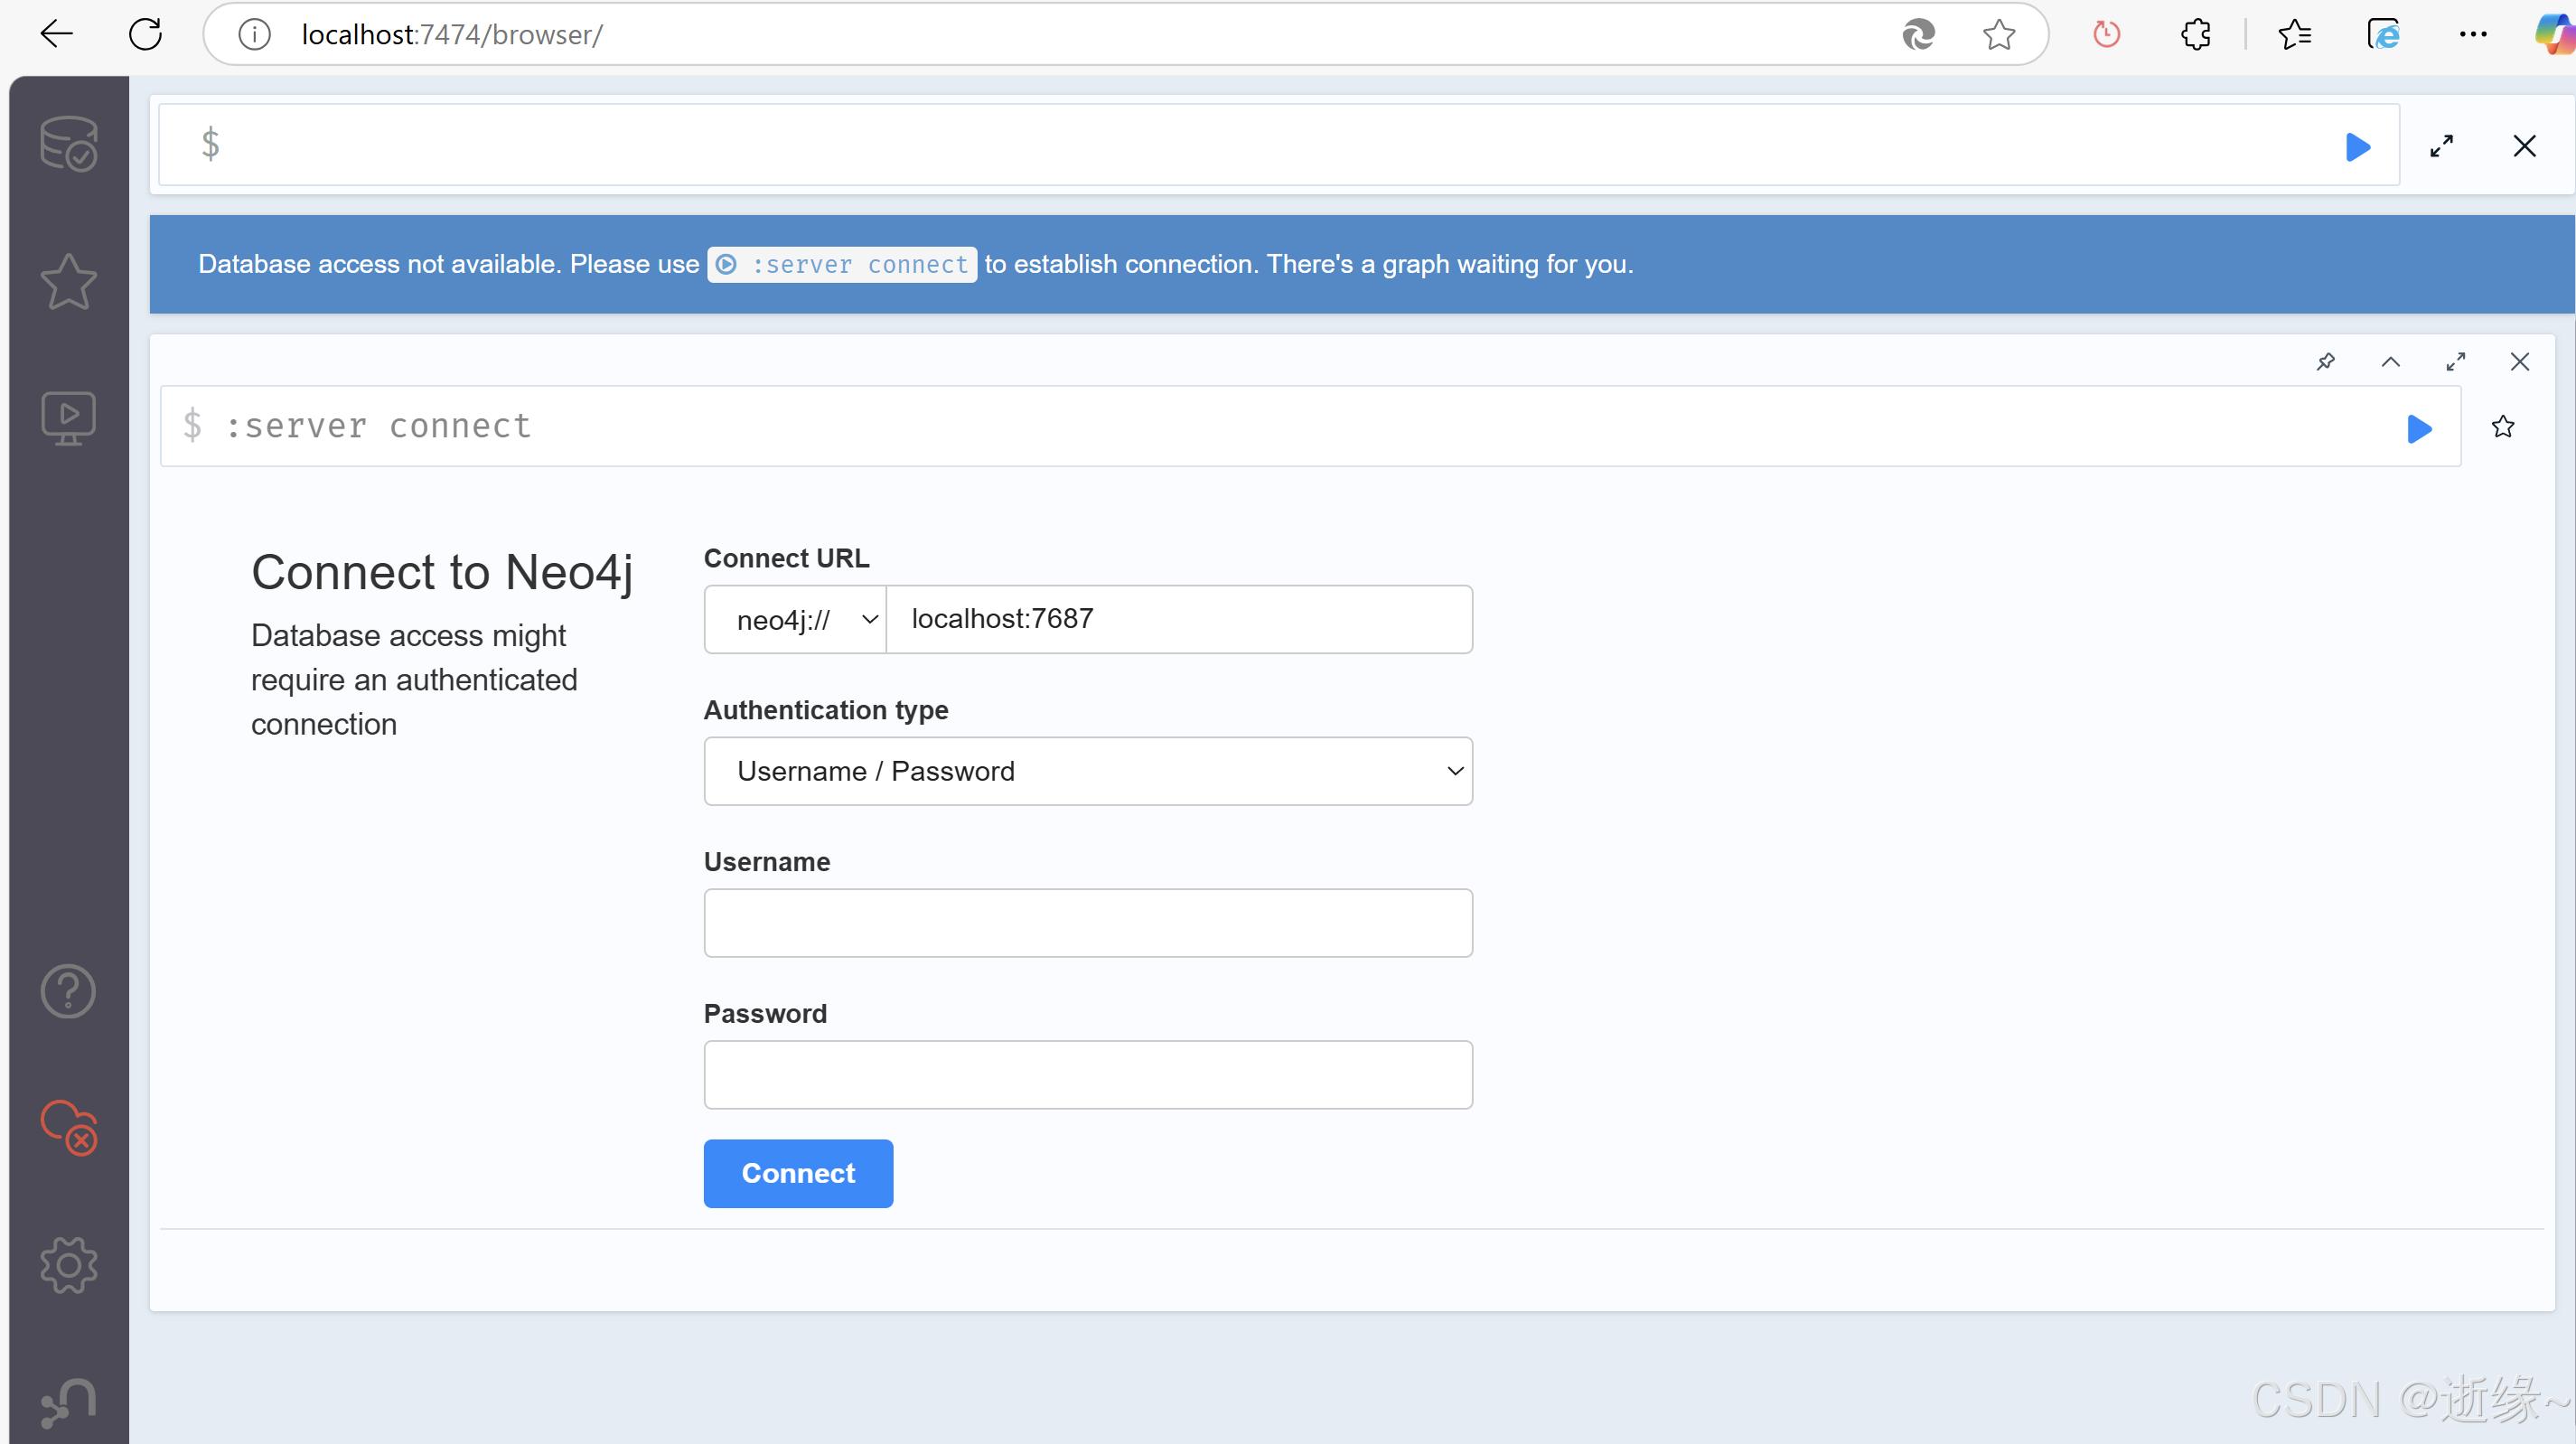Open the Help question mark sidebar
This screenshot has height=1444, width=2576.
pyautogui.click(x=68, y=991)
